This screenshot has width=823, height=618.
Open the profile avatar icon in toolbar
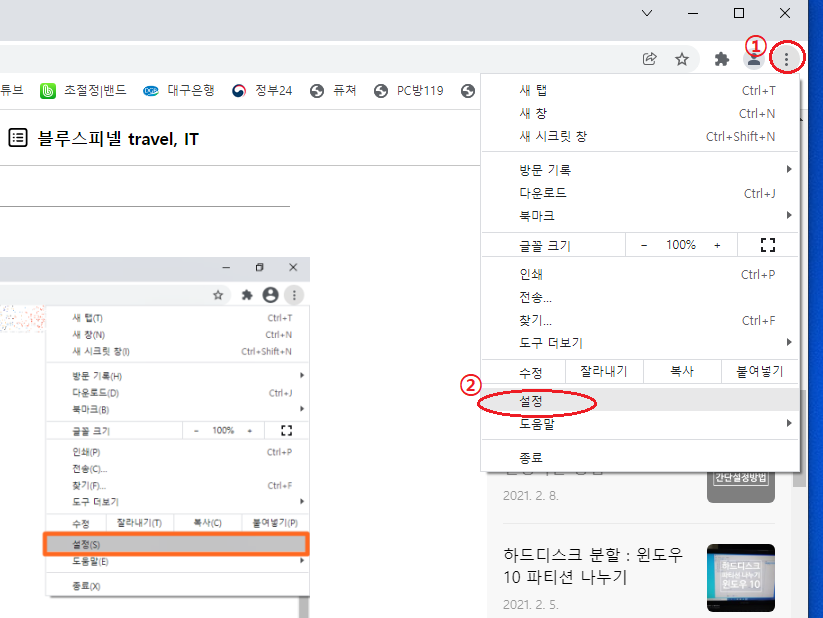754,59
